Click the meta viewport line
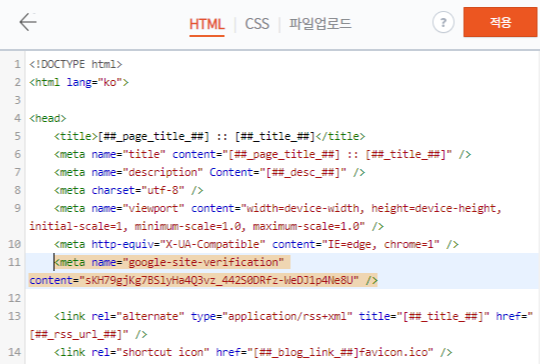Image resolution: width=540 pixels, height=364 pixels. coord(278,208)
